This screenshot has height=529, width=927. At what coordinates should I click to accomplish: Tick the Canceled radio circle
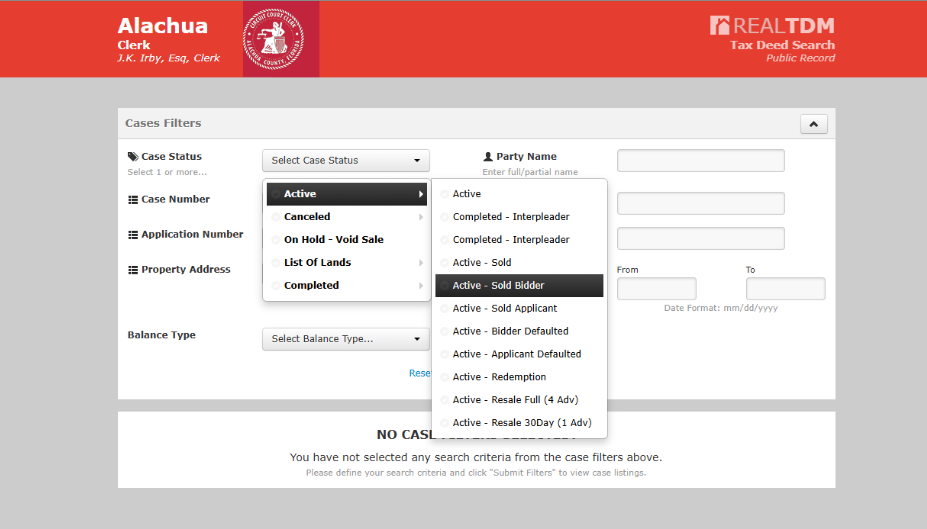(276, 217)
